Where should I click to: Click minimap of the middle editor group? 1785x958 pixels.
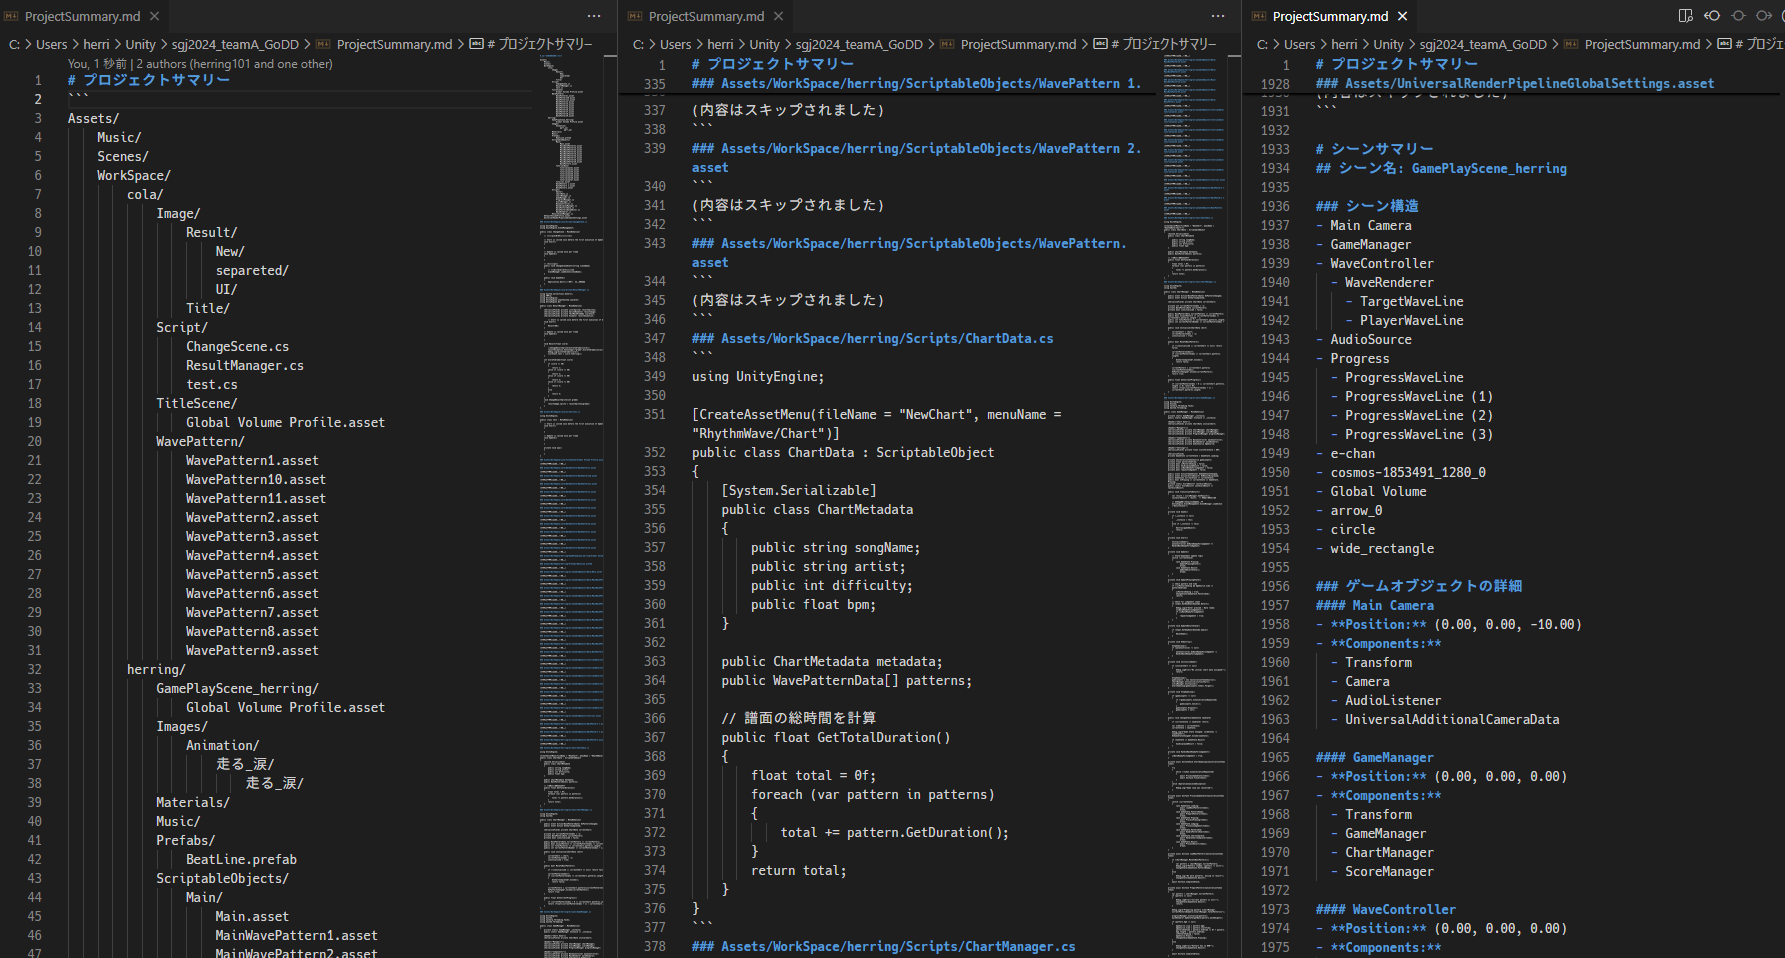pyautogui.click(x=1196, y=506)
